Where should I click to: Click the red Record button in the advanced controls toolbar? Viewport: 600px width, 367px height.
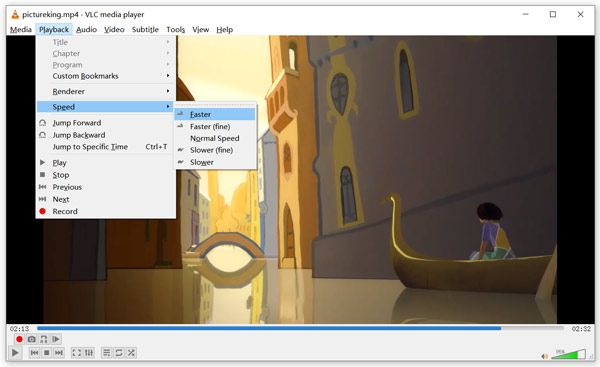point(19,339)
